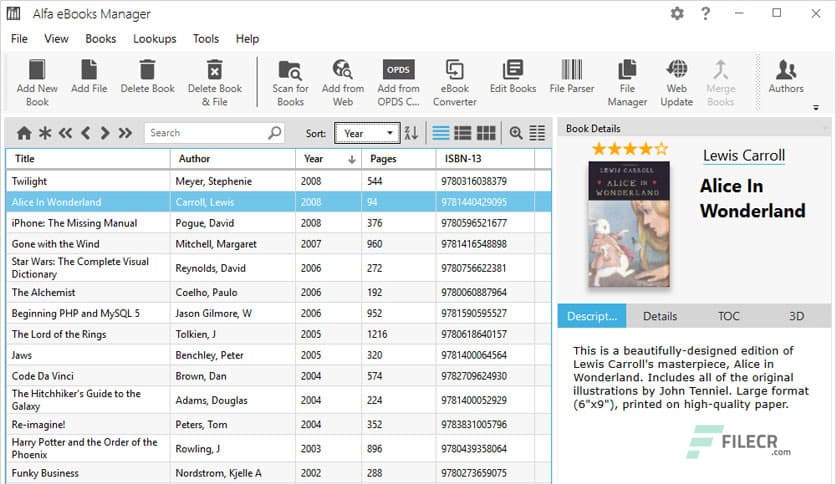The image size is (836, 484).
Task: Select The Alchemist row
Action: tap(278, 292)
